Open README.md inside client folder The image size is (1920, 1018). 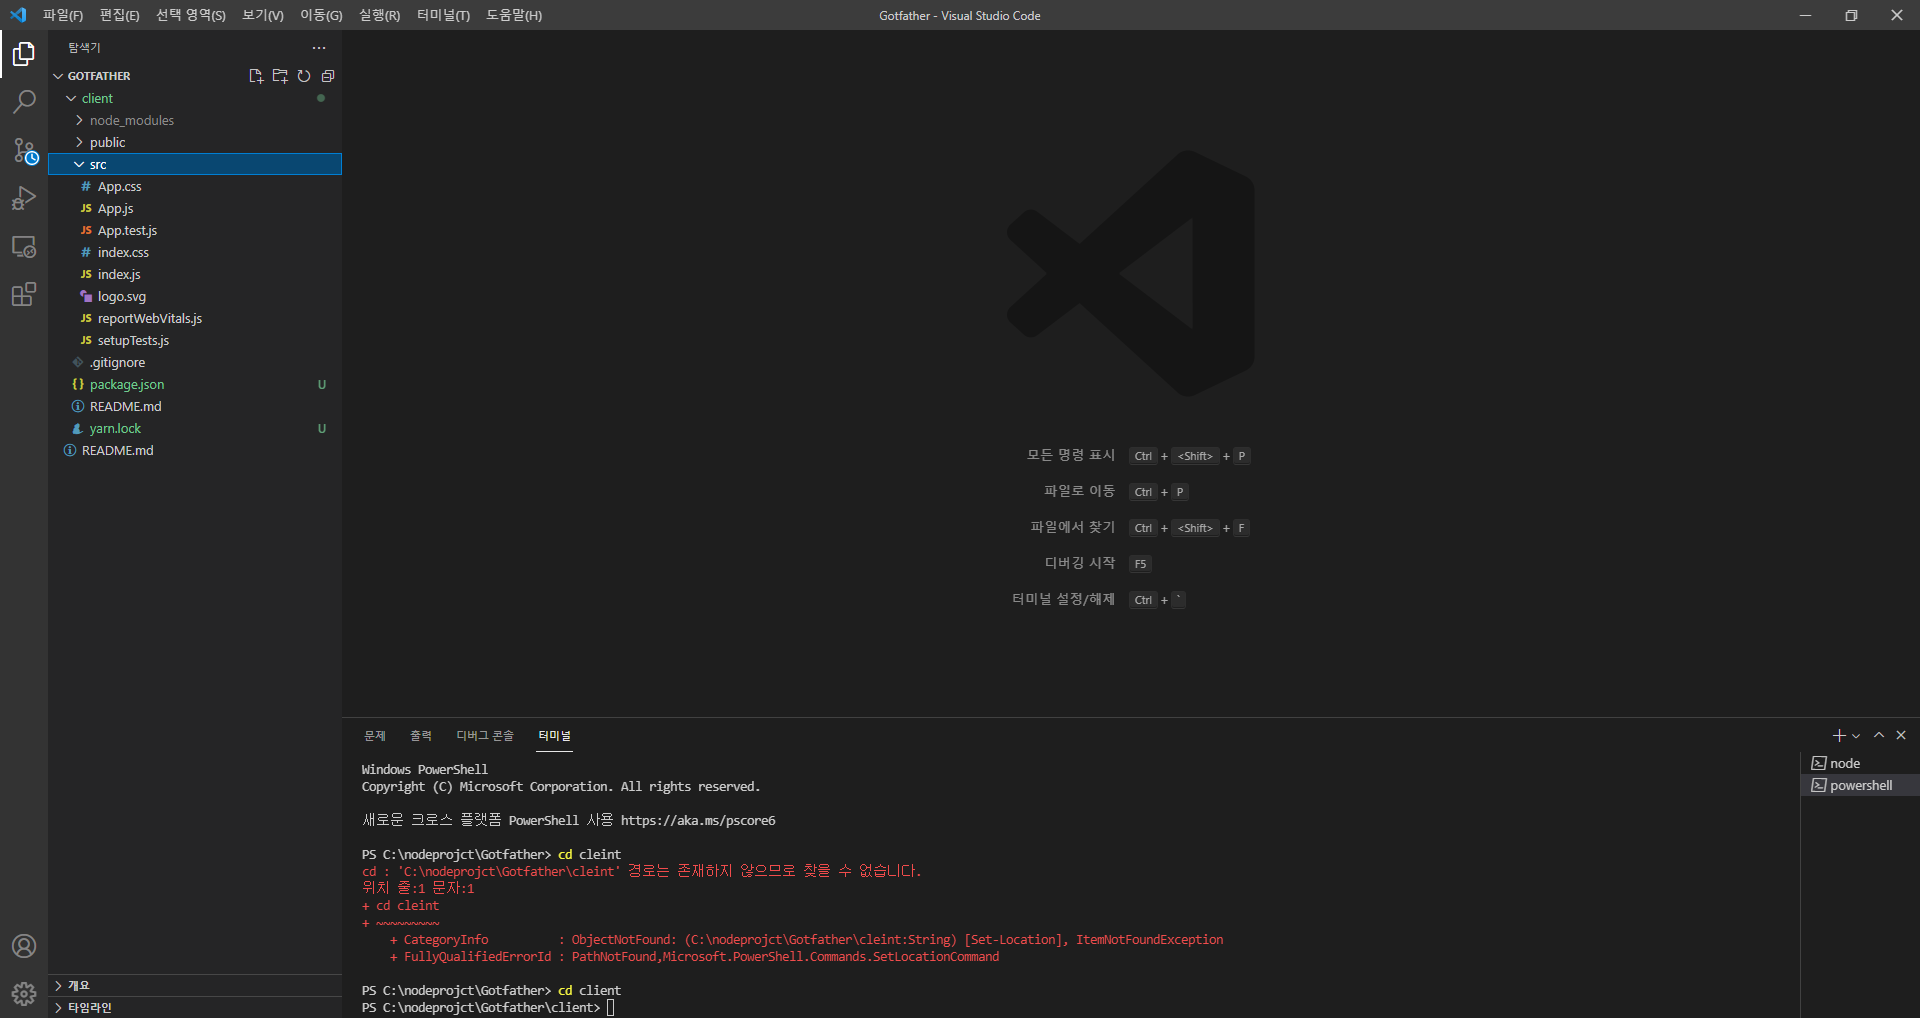point(195,406)
